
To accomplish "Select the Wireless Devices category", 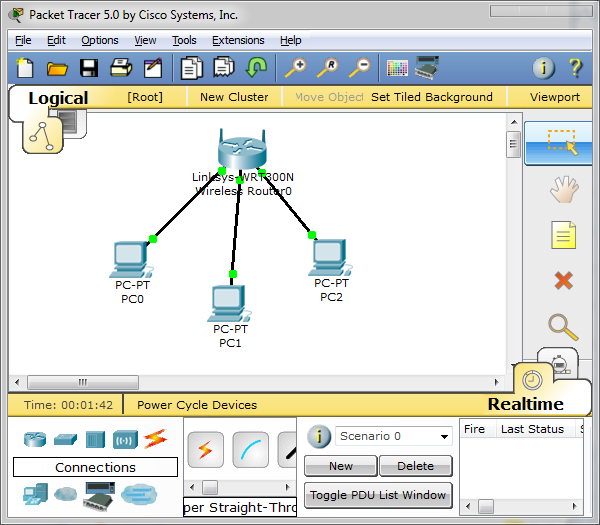I will pos(125,440).
